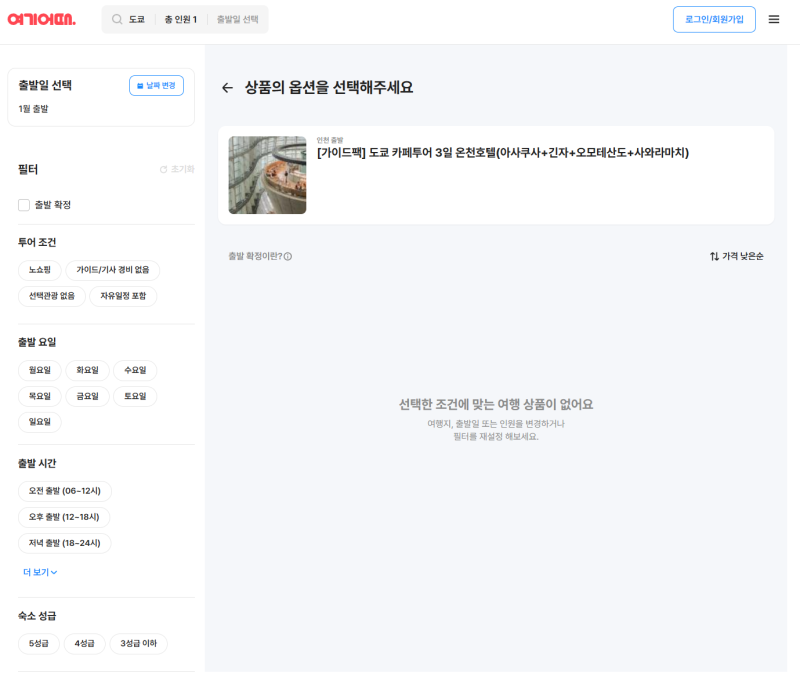Toggle the 월요일 departure day chip
This screenshot has width=800, height=684.
pyautogui.click(x=40, y=370)
